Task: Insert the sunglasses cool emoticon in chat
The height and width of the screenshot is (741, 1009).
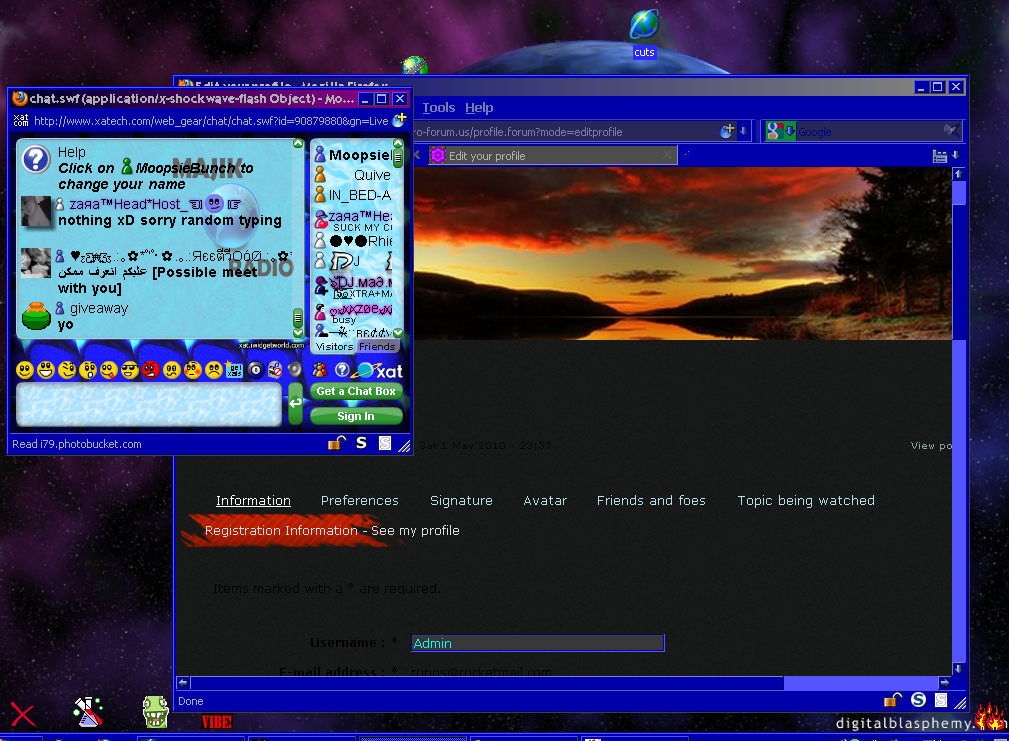Action: [x=130, y=370]
